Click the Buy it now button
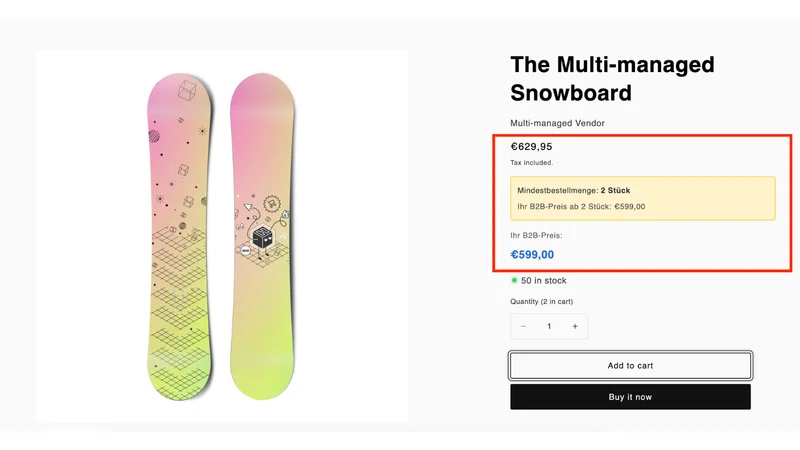The width and height of the screenshot is (800, 450). pos(630,397)
